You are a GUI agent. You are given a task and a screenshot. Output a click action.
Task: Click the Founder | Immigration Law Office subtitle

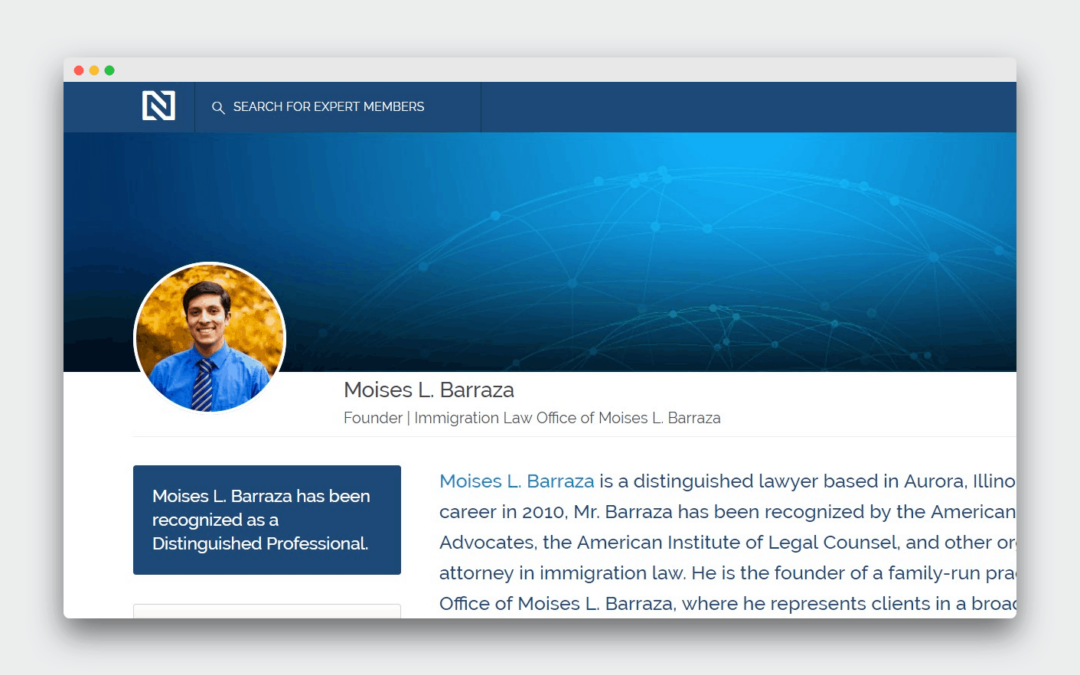click(x=532, y=418)
